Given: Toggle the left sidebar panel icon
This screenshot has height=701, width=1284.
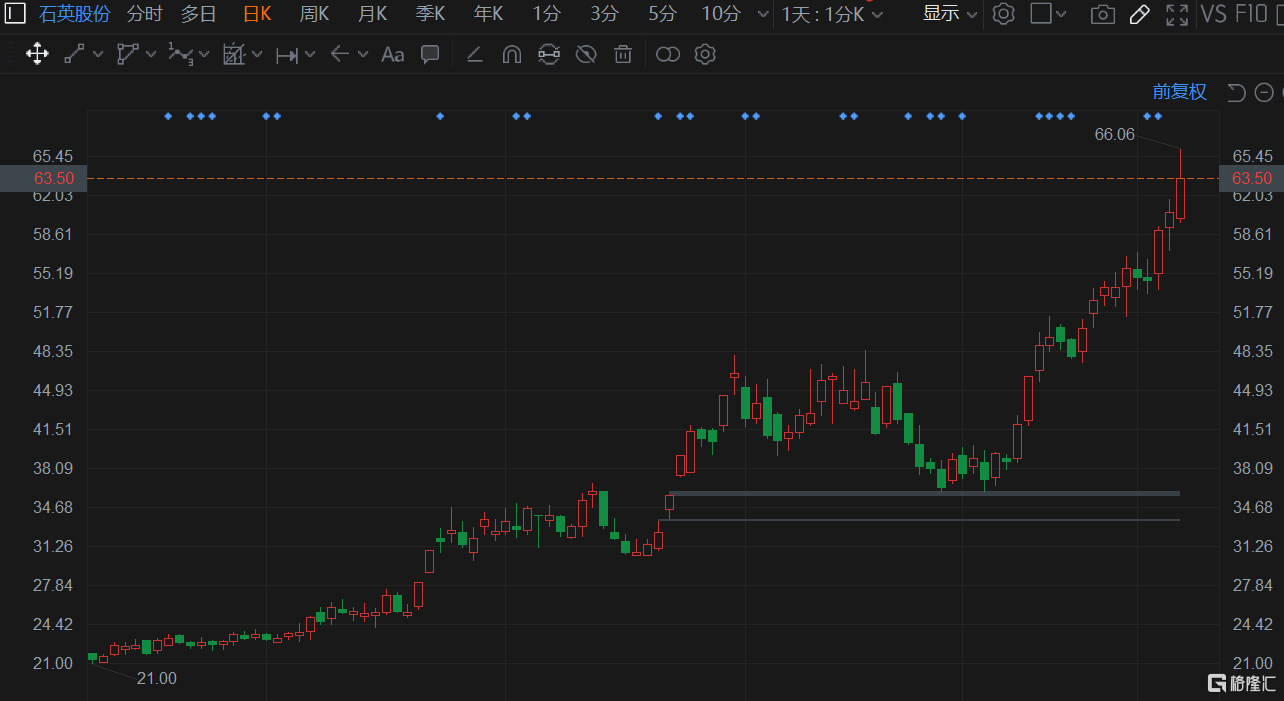Looking at the screenshot, I should [15, 14].
